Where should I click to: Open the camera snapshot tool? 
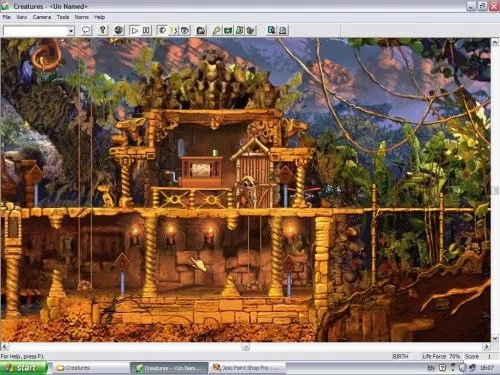click(x=201, y=30)
